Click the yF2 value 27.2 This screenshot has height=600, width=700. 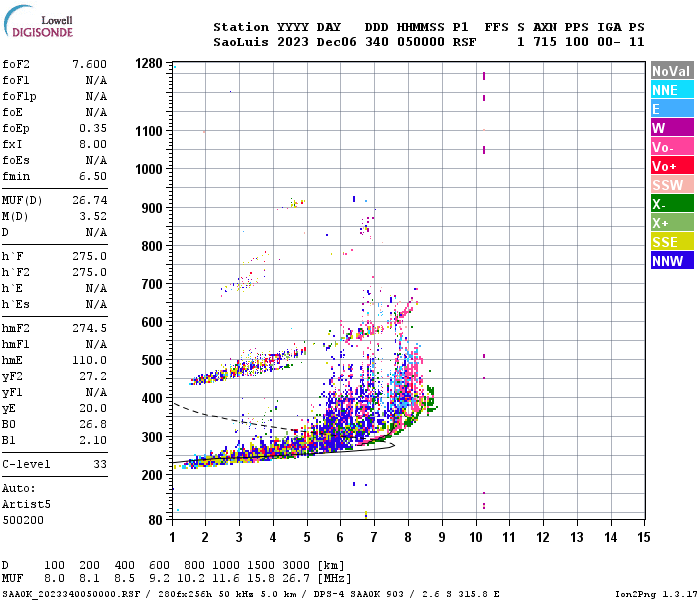click(x=93, y=376)
